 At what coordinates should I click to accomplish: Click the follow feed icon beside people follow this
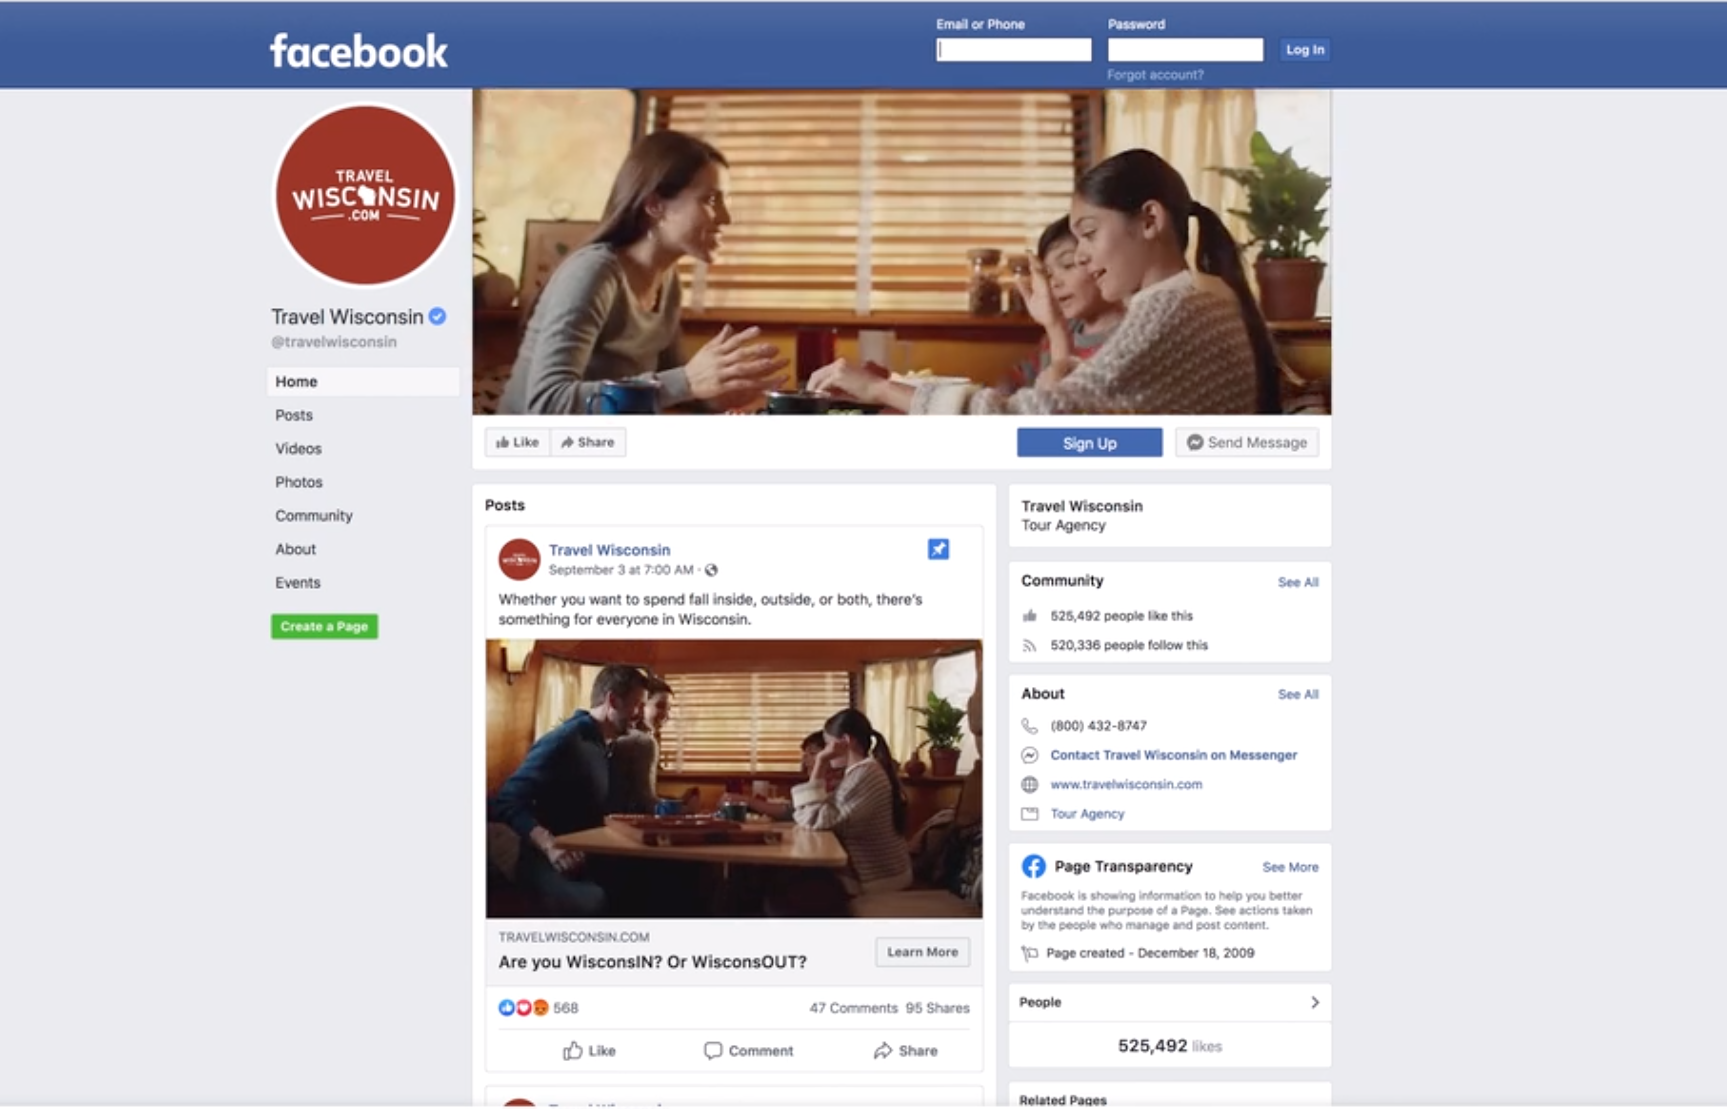(1030, 646)
